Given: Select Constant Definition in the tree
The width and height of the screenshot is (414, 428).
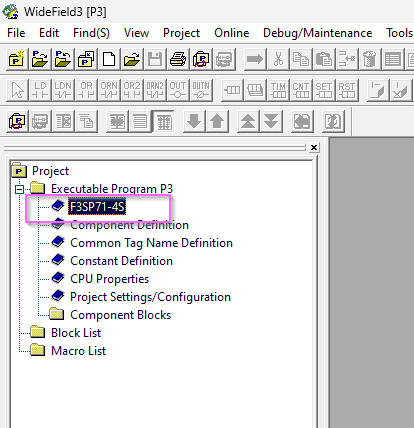Looking at the screenshot, I should click(121, 261).
